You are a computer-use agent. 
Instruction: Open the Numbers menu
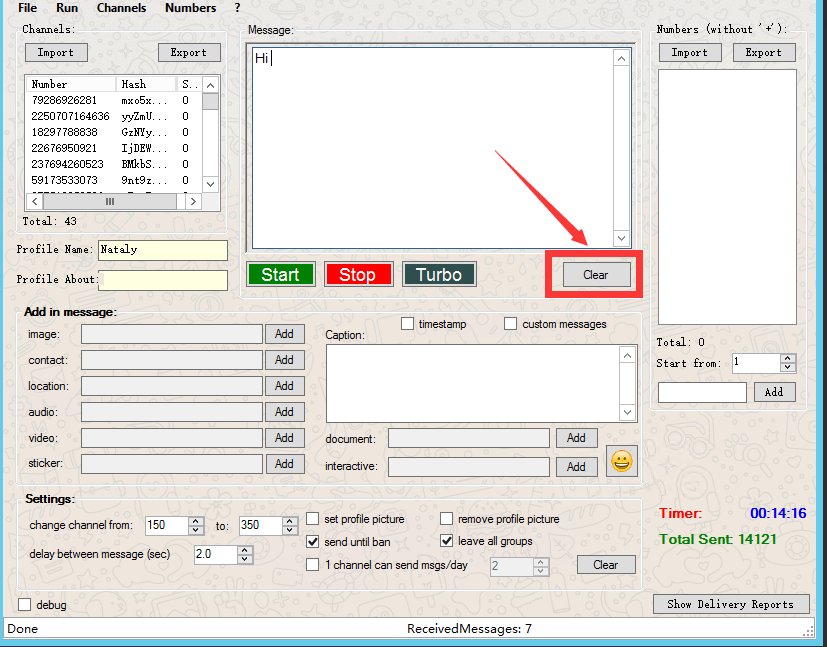(190, 8)
